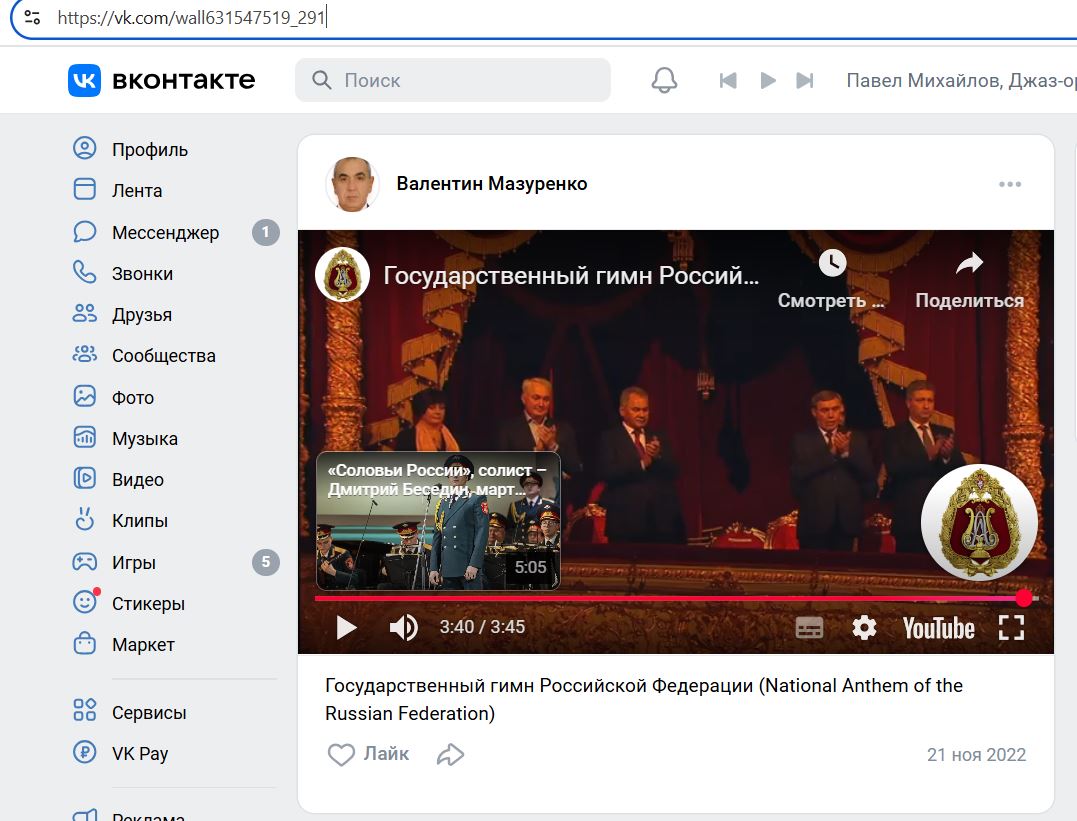Enter fullscreen video mode

1011,627
